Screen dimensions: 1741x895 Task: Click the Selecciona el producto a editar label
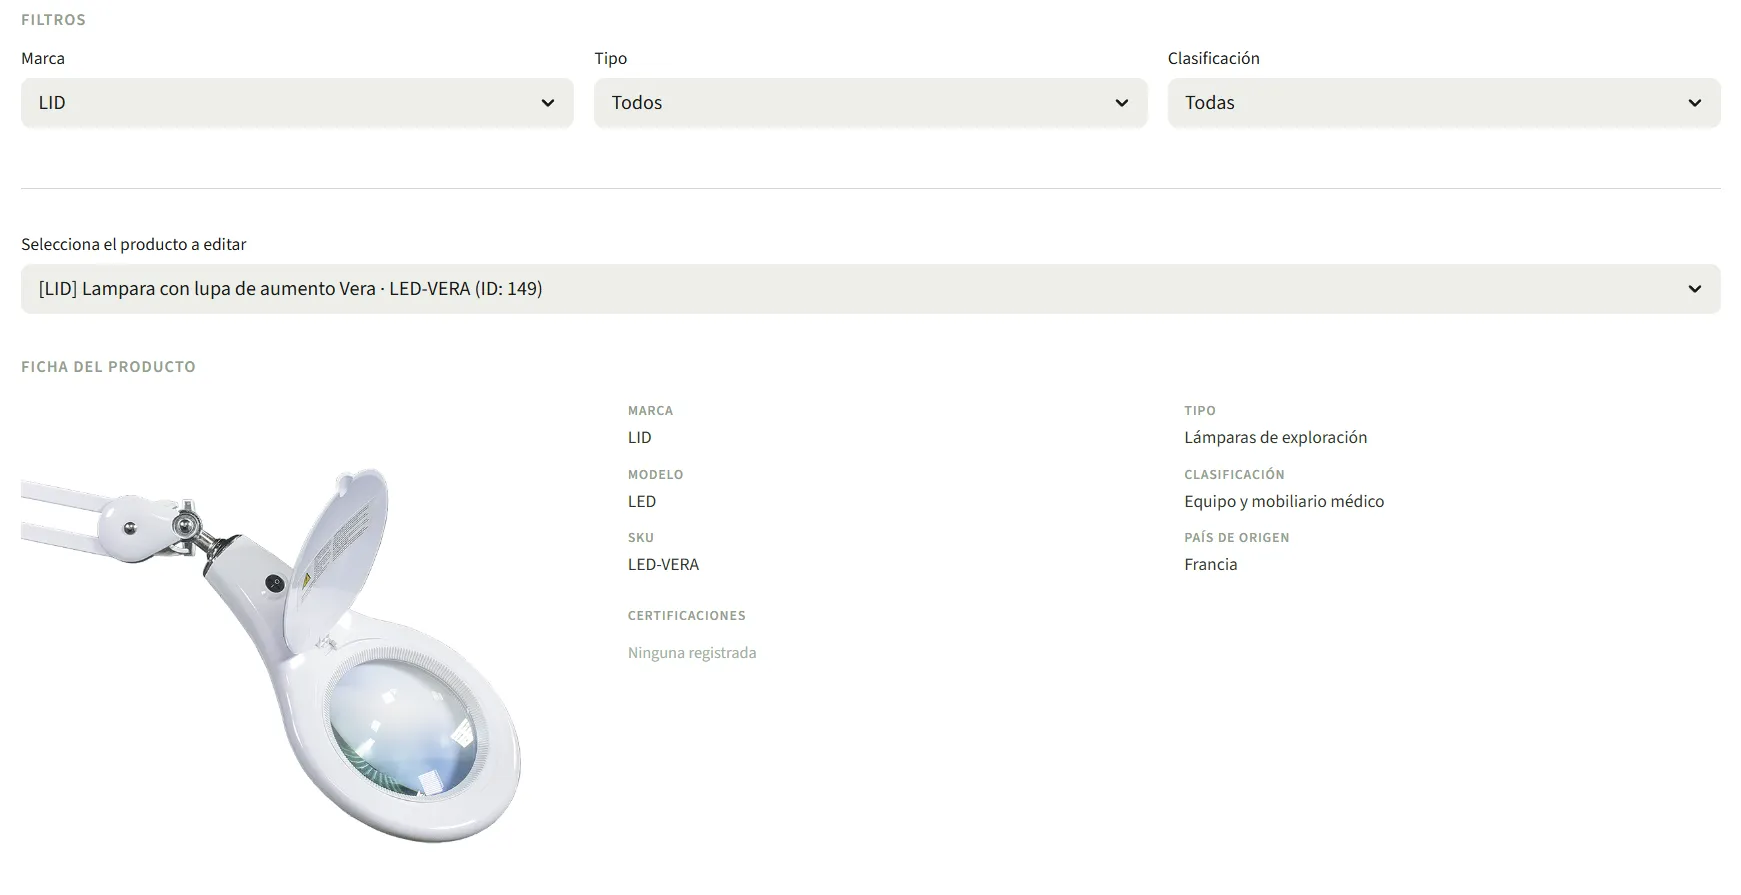pos(133,245)
